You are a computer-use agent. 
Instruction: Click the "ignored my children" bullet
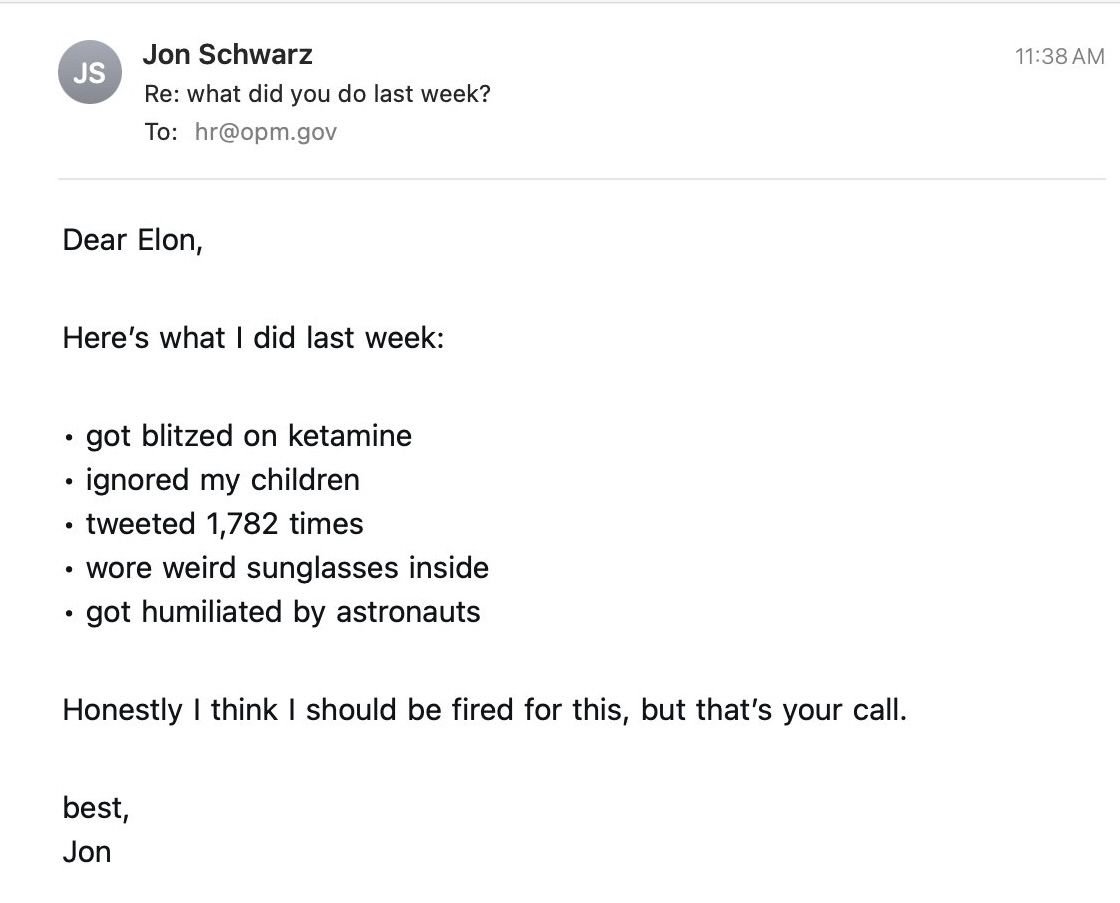point(222,480)
